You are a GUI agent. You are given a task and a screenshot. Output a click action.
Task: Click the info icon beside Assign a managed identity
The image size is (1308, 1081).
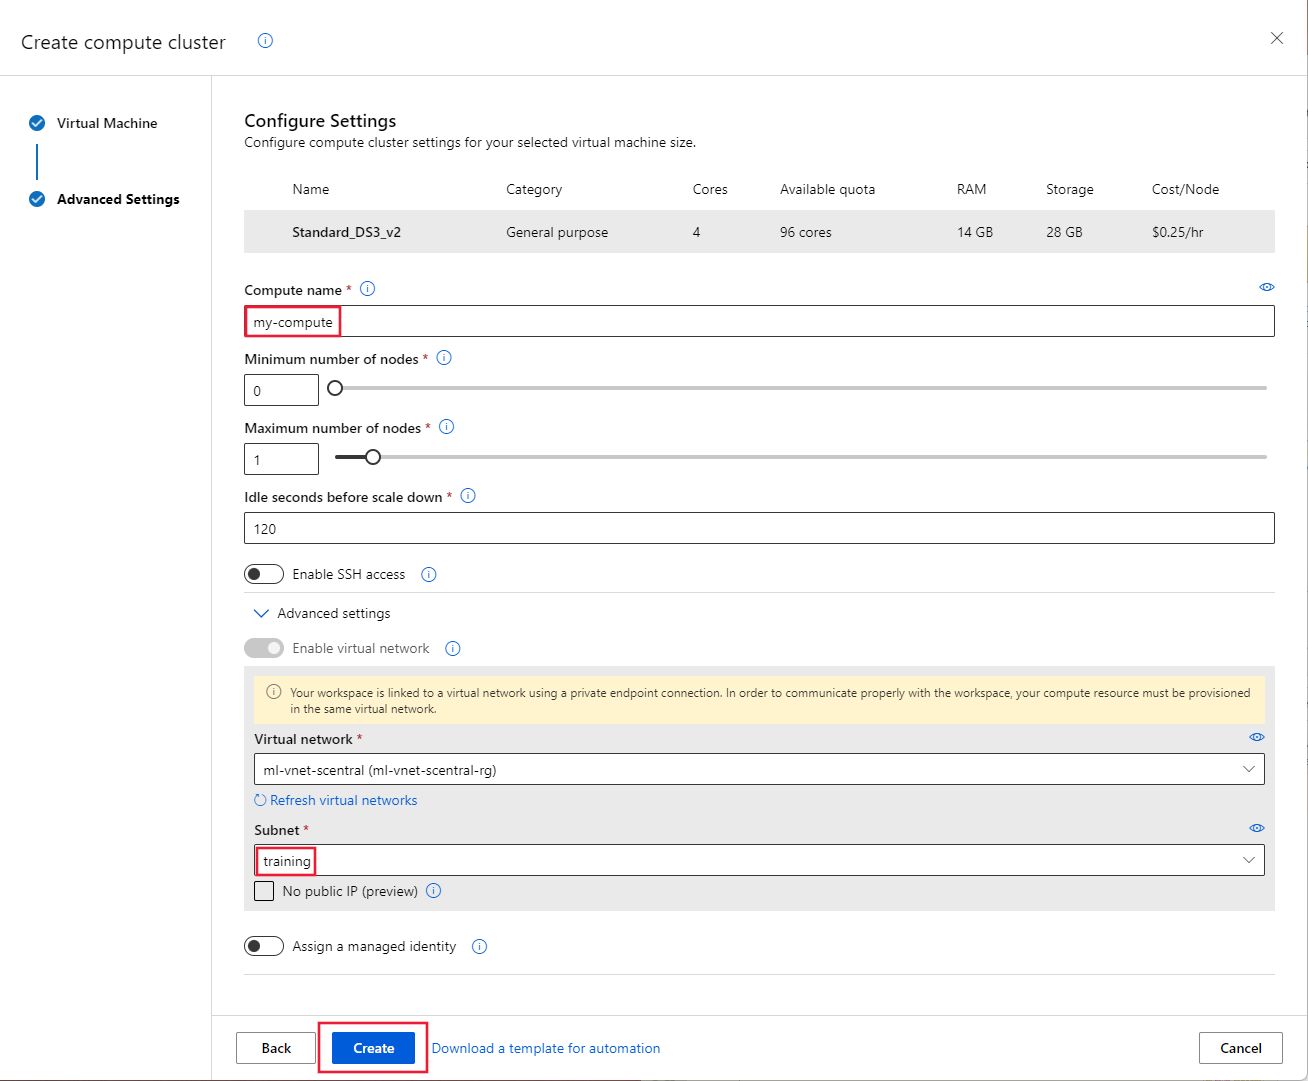[x=479, y=946]
